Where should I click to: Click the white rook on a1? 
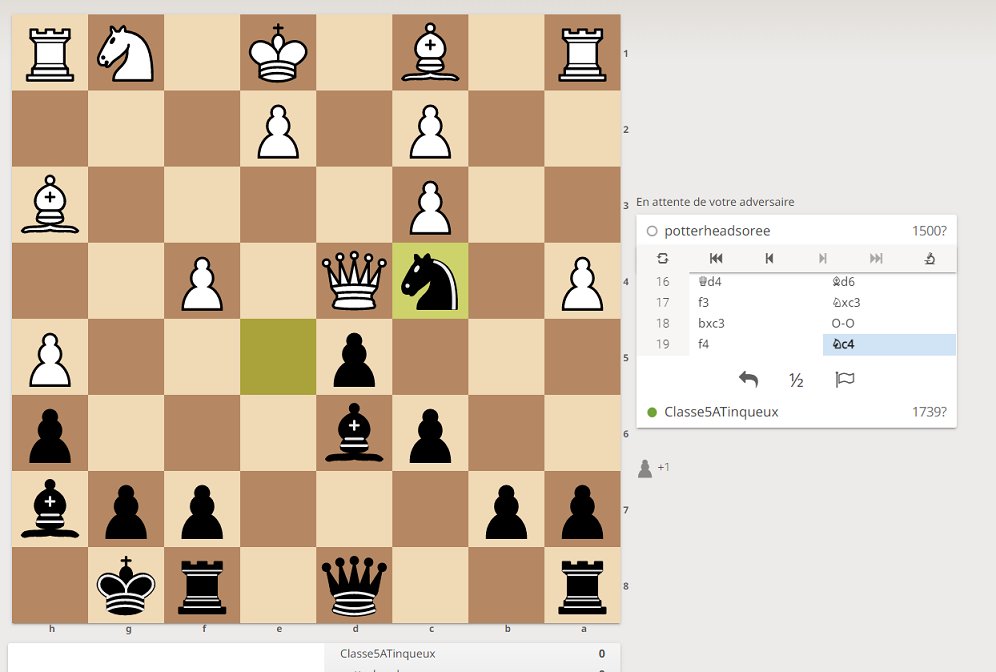point(582,53)
